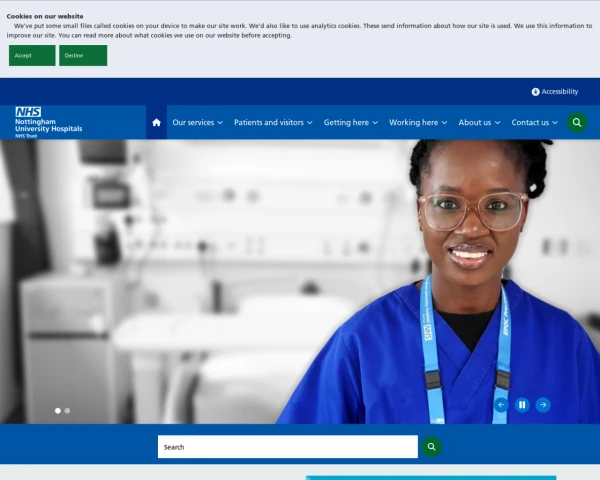Click into the Search input field
Image resolution: width=600 pixels, height=480 pixels.
point(288,447)
